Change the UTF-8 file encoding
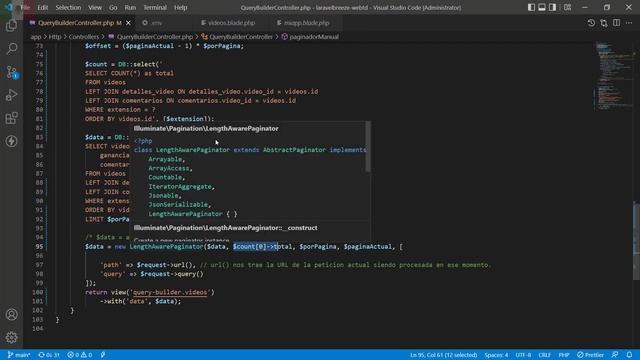 tap(523, 355)
